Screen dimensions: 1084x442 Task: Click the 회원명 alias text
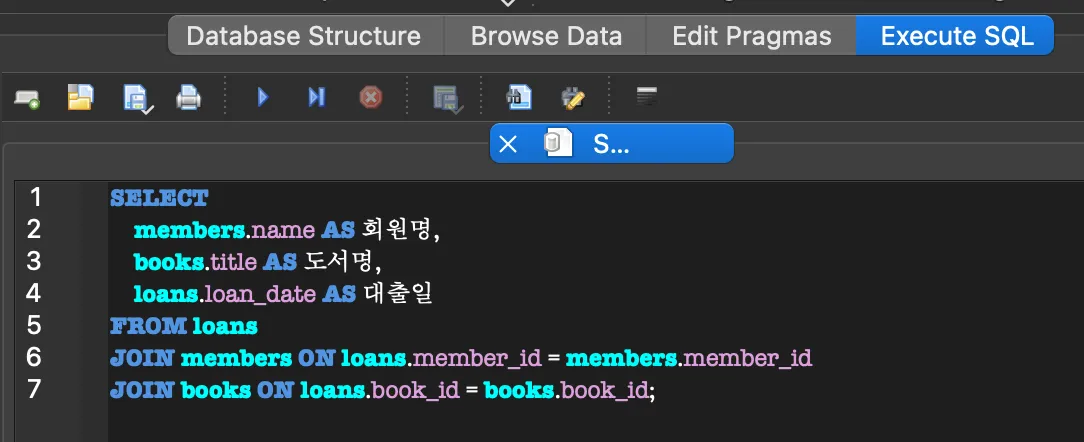click(x=396, y=230)
